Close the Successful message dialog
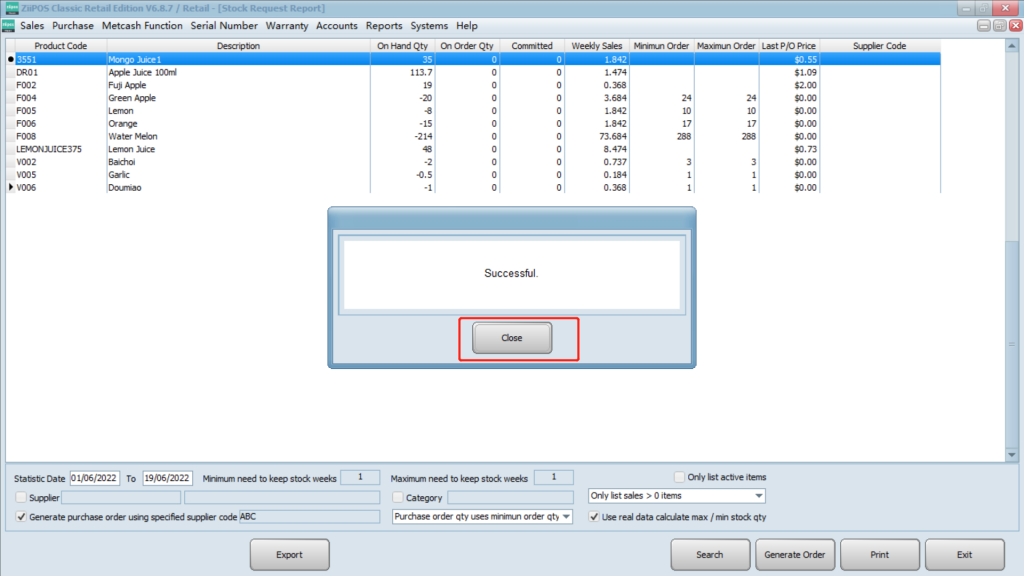This screenshot has height=576, width=1024. tap(512, 338)
